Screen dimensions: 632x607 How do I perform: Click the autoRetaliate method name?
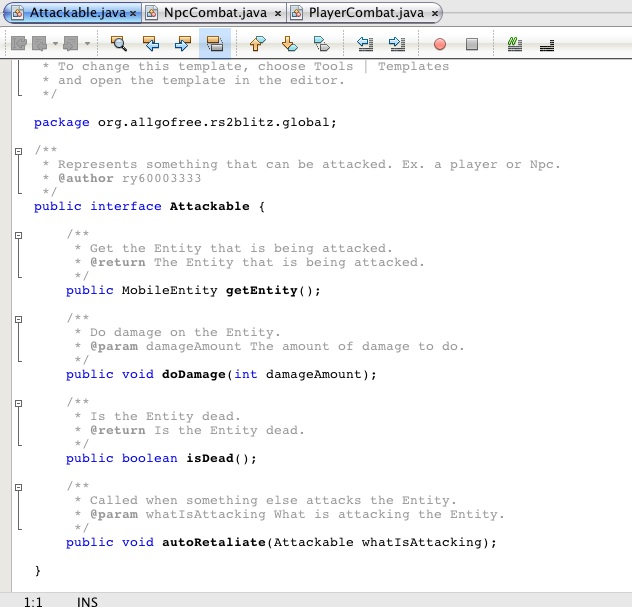coord(214,542)
